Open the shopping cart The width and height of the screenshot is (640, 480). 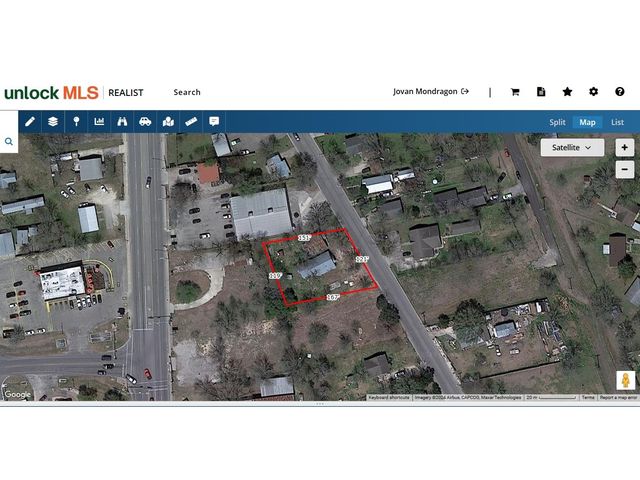[x=515, y=92]
